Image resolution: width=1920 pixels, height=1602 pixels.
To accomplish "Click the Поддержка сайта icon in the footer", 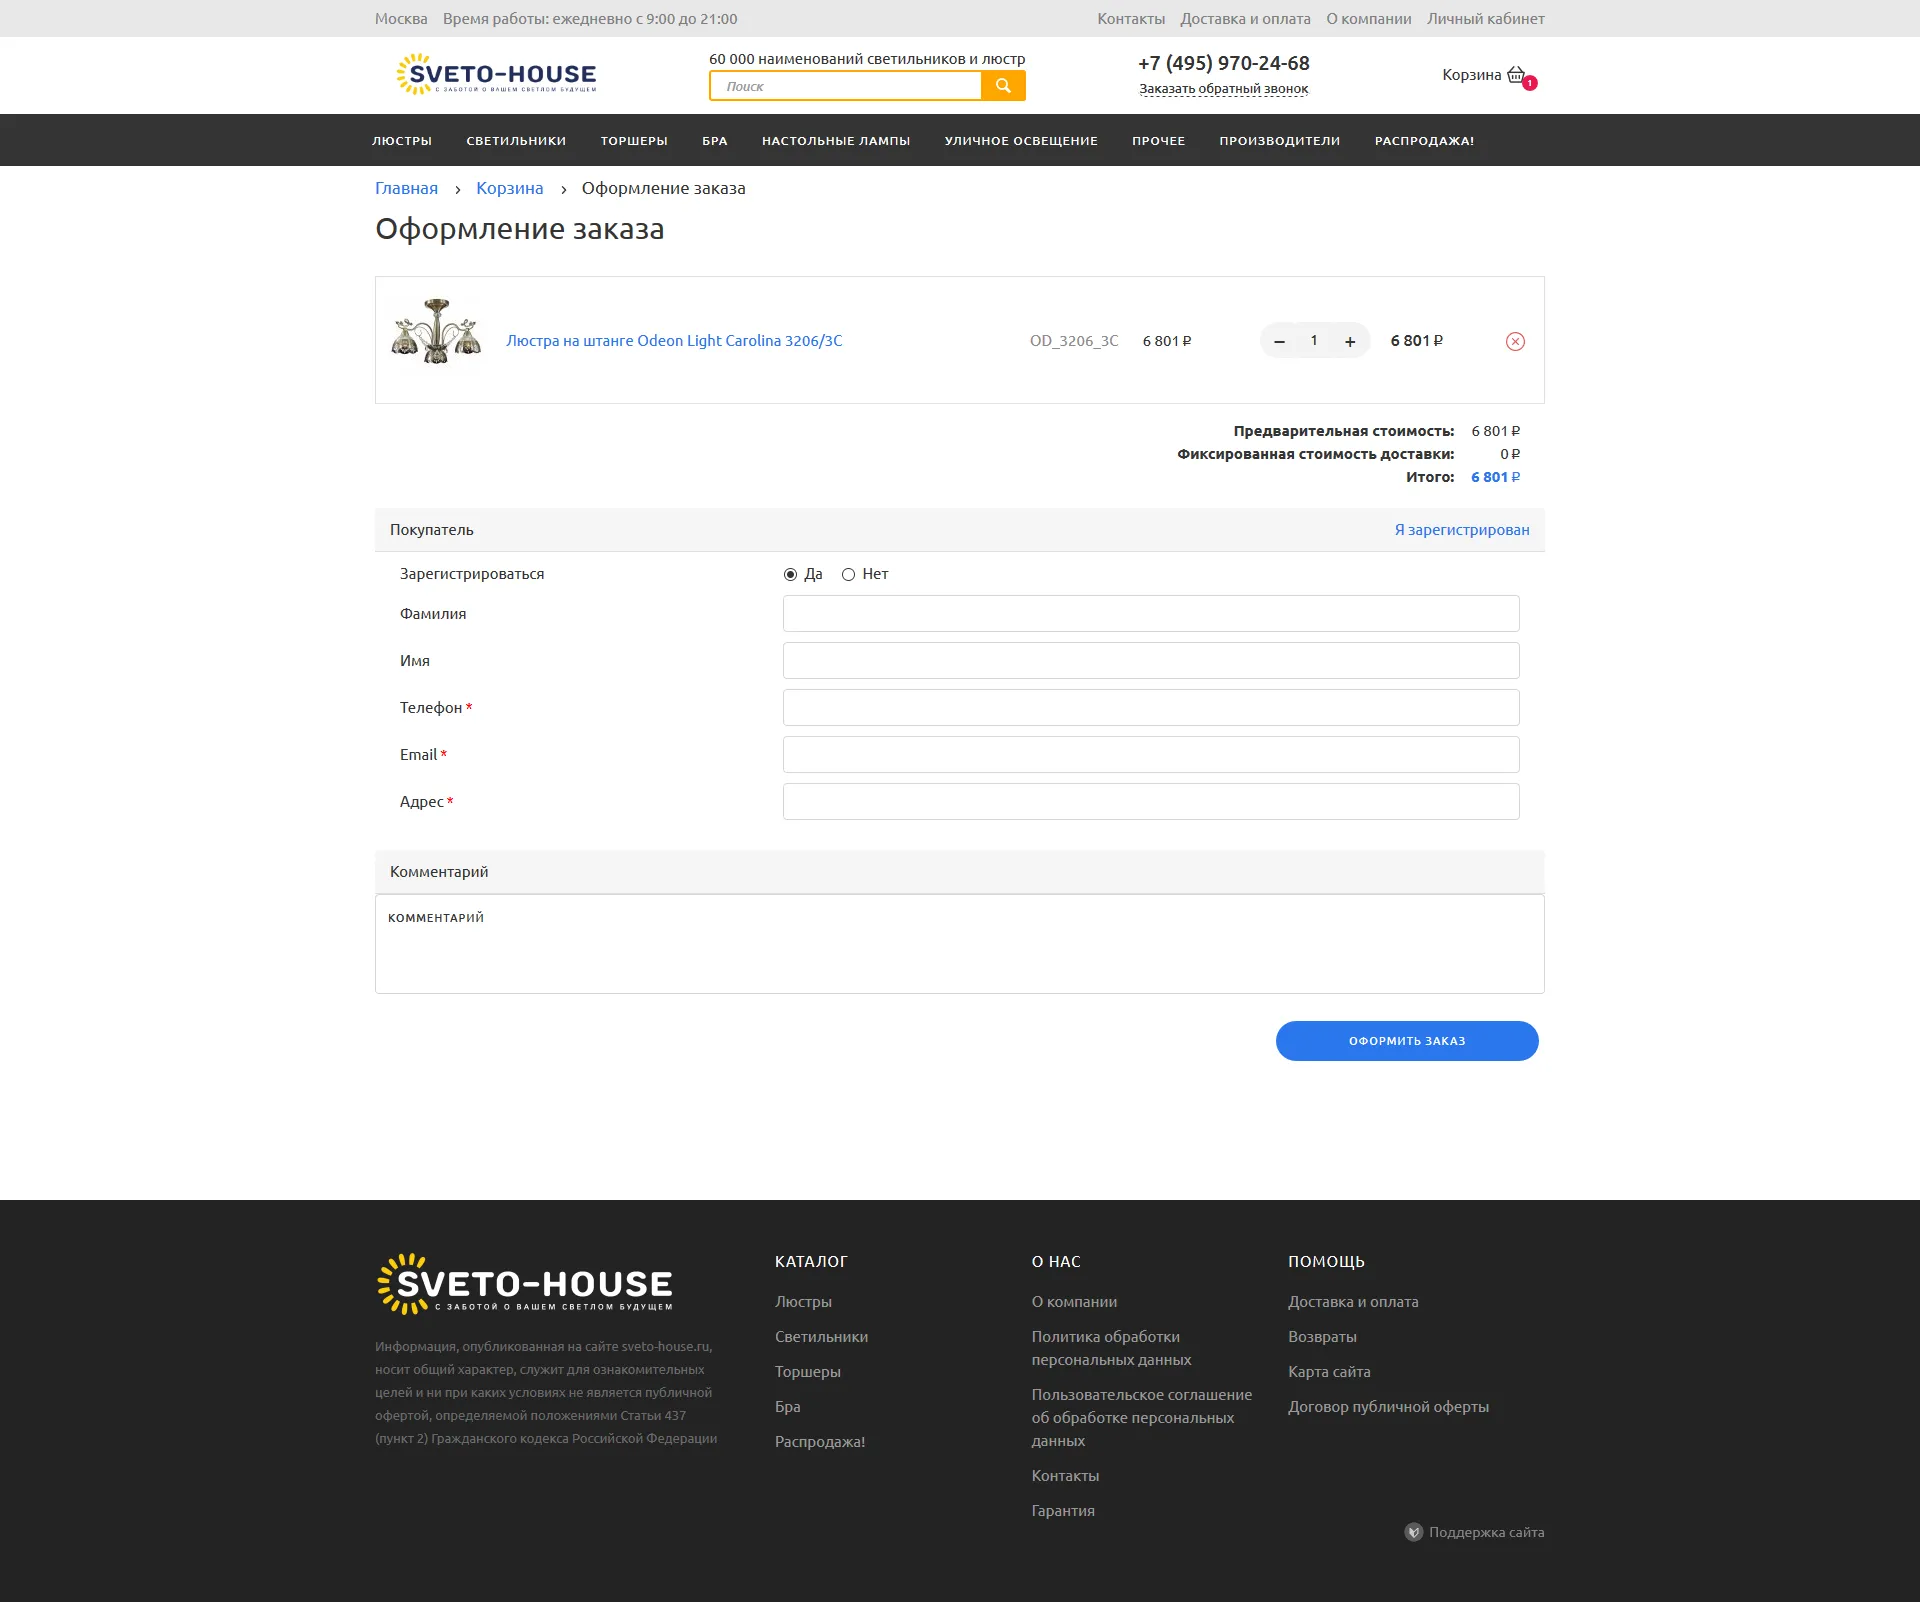I will tap(1413, 1532).
